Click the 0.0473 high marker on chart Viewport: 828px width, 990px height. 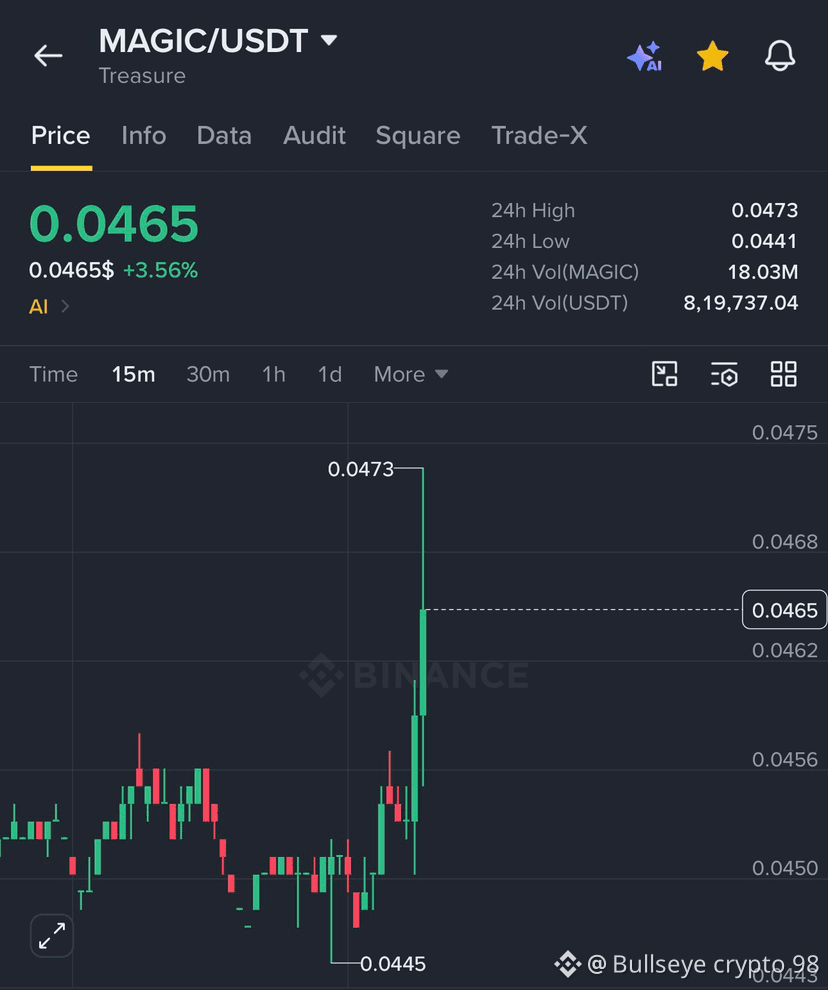coord(361,469)
